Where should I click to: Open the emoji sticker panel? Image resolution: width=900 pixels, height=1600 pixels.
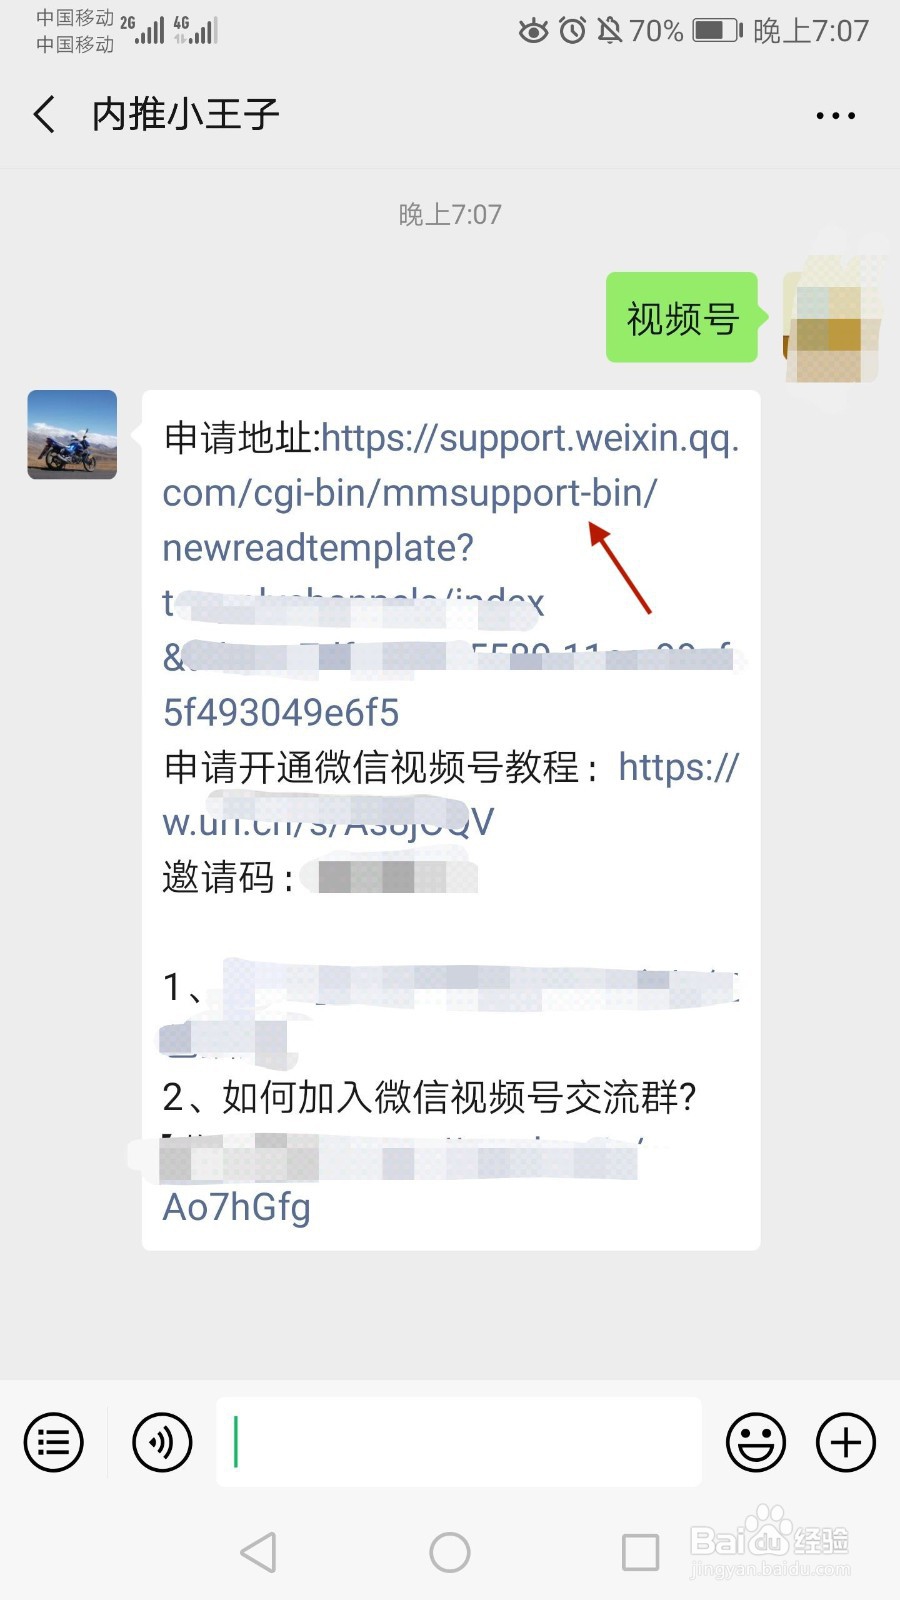756,1442
